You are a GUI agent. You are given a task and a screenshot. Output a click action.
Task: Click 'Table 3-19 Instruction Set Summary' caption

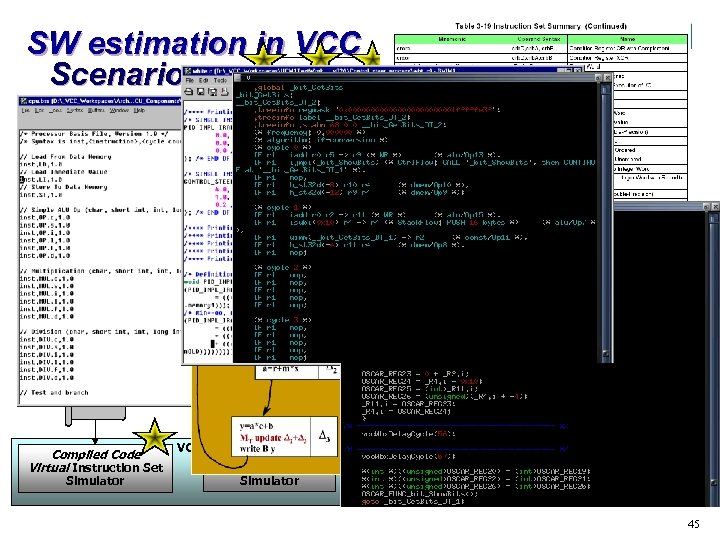point(541,26)
